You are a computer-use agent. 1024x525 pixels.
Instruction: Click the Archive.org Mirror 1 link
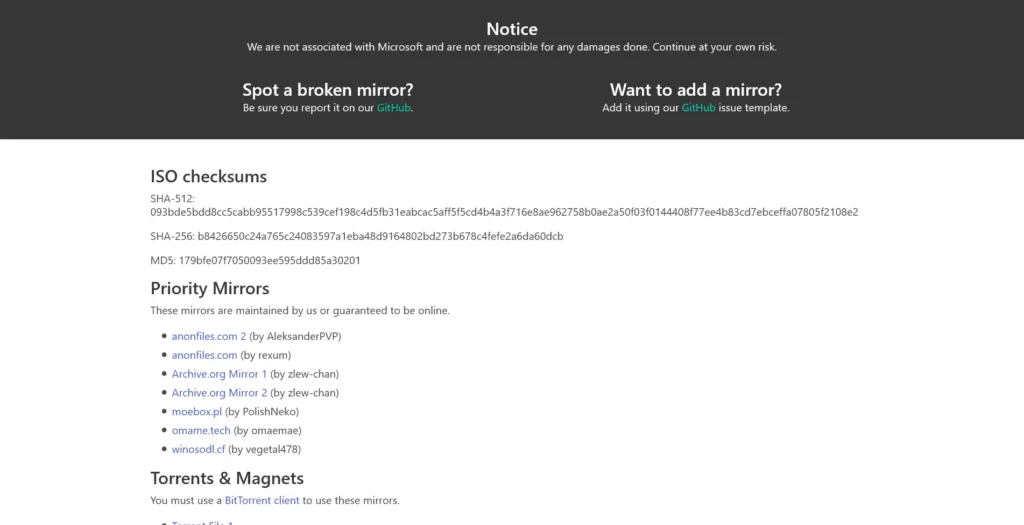[x=219, y=374]
